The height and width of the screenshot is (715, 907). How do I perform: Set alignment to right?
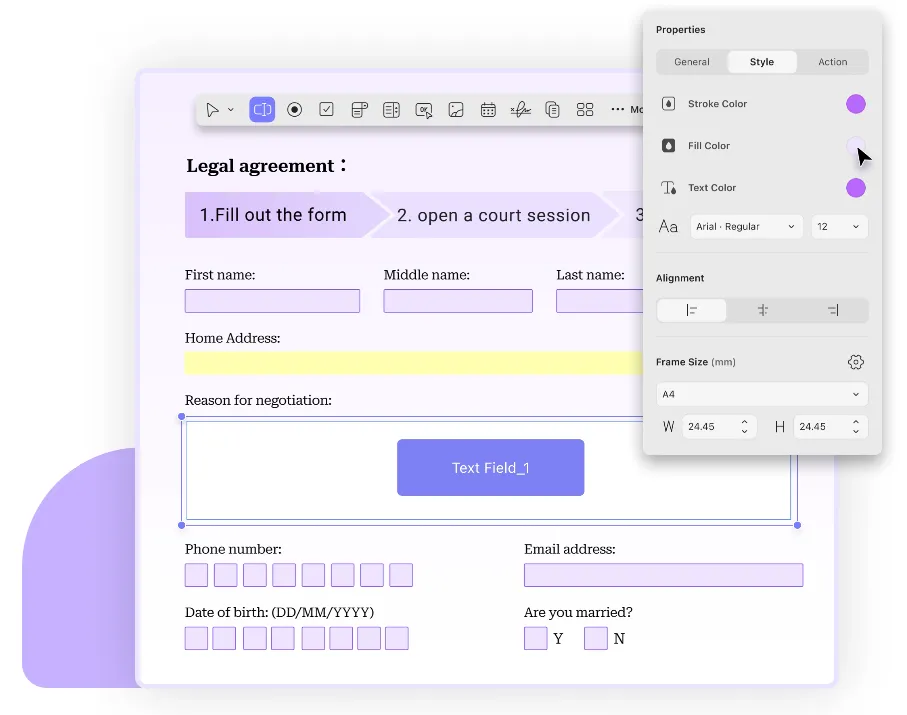833,311
